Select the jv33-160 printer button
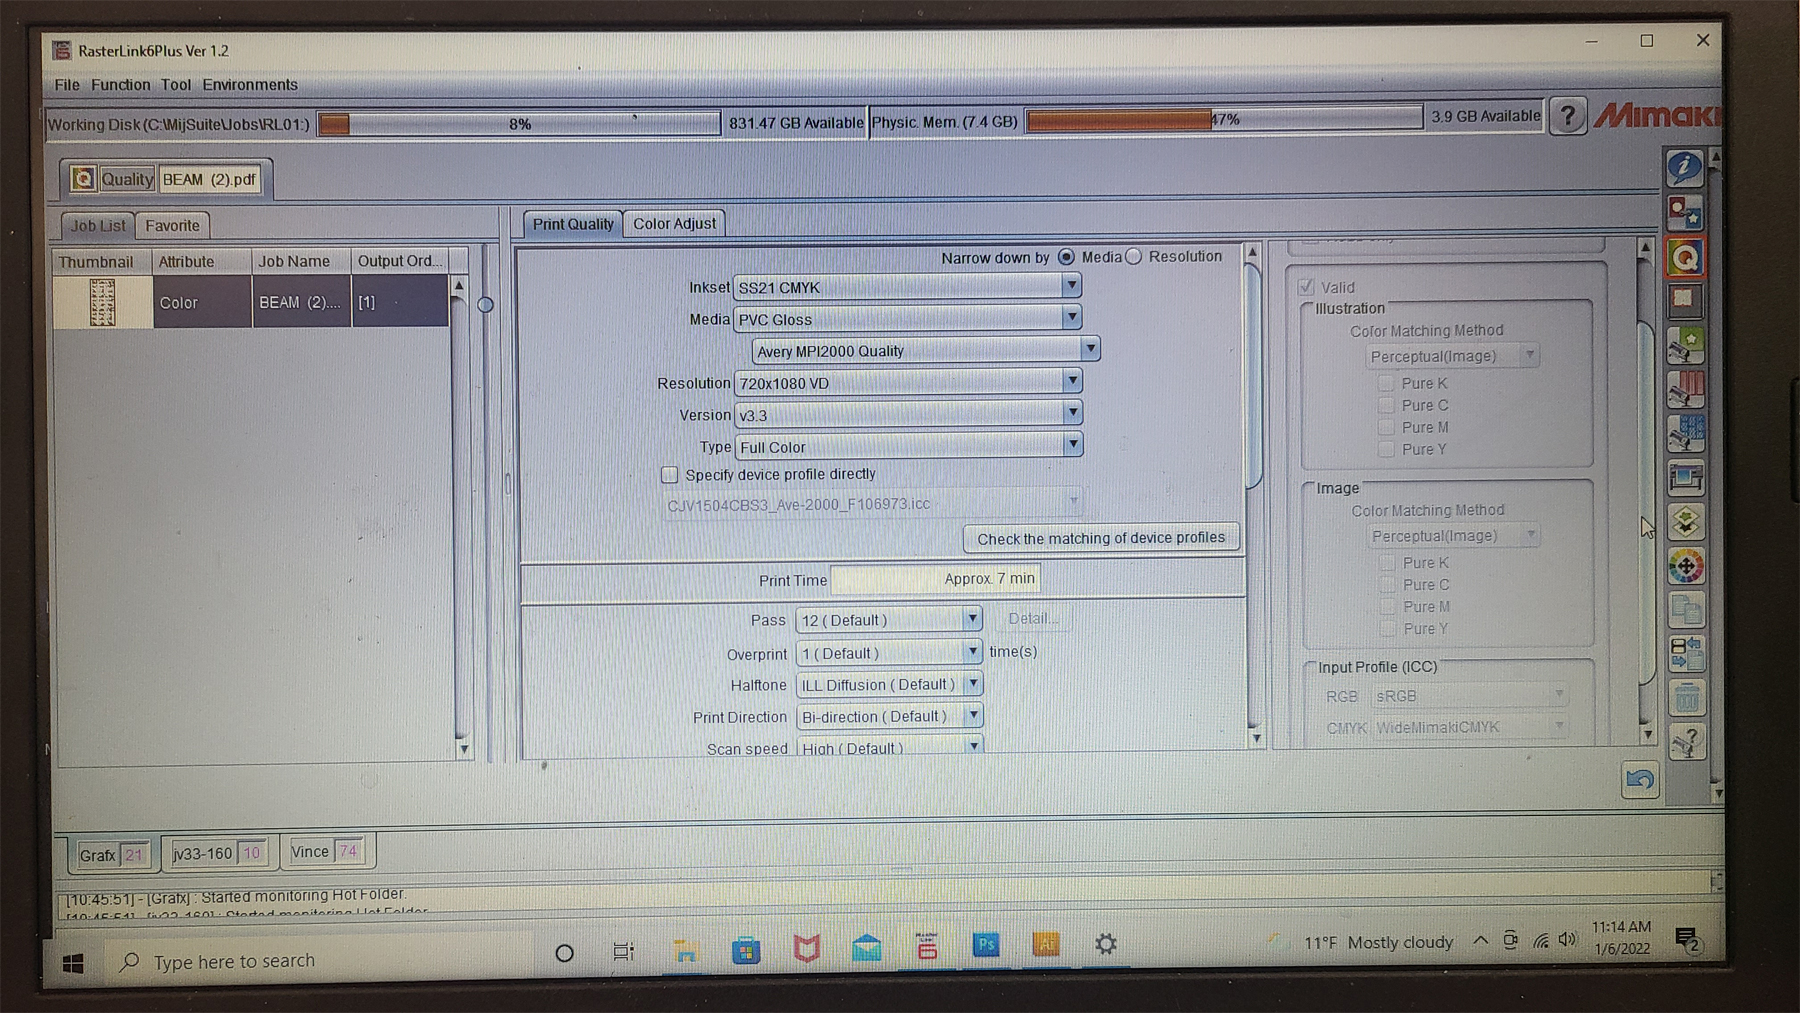 pos(217,853)
